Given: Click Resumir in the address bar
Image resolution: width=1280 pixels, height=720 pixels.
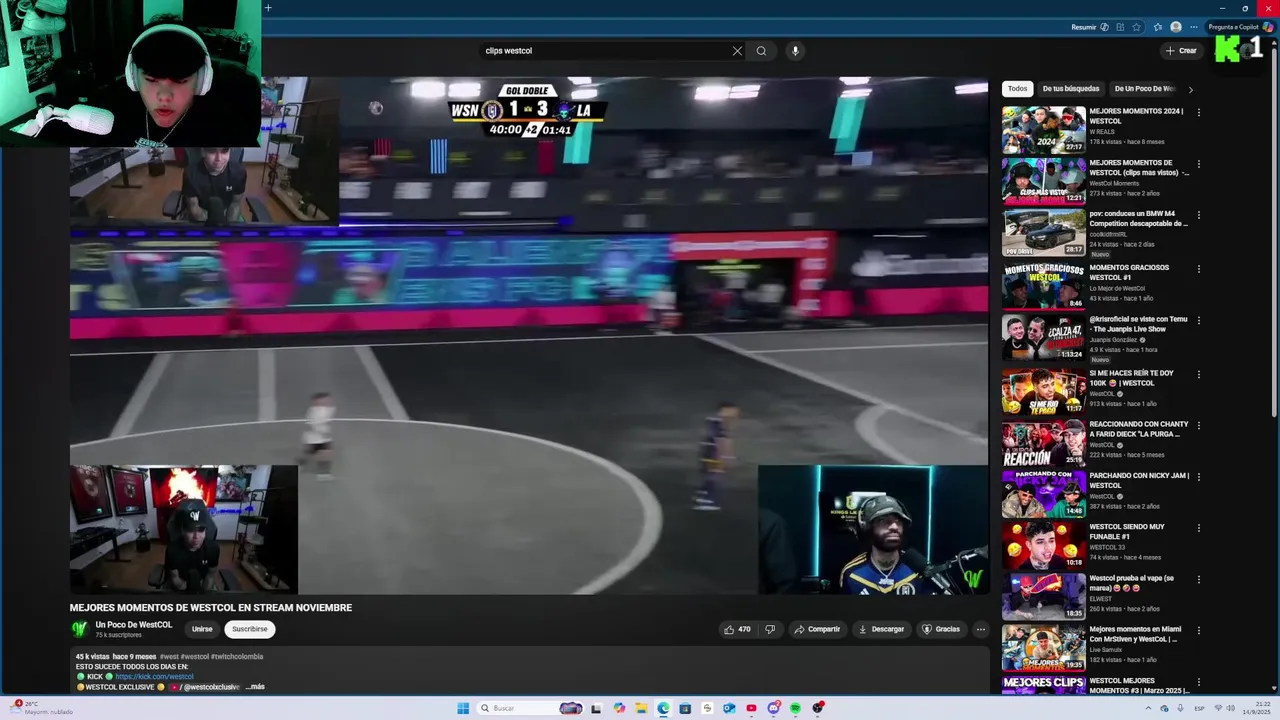Looking at the screenshot, I should [x=1084, y=27].
